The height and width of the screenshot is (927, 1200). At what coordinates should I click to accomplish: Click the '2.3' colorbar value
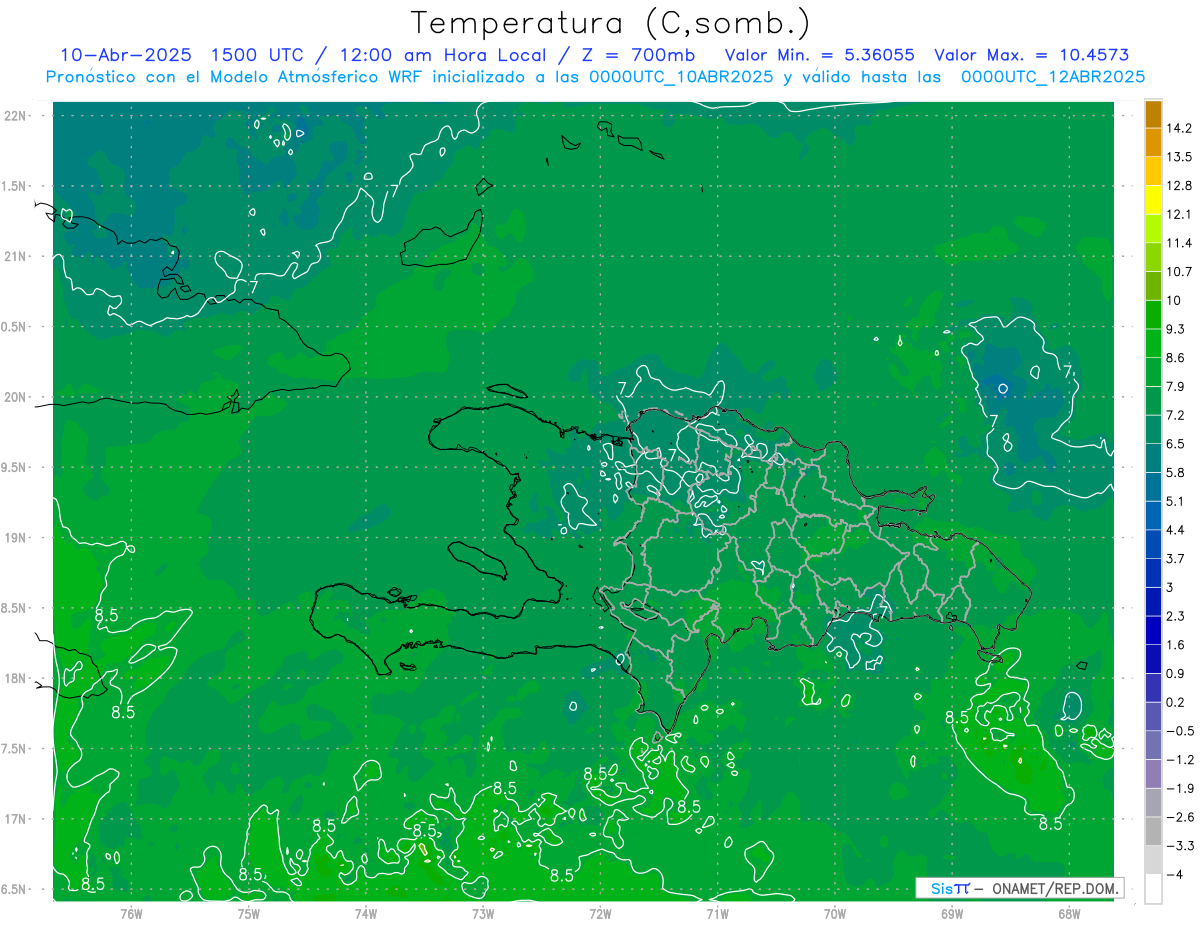(1176, 616)
